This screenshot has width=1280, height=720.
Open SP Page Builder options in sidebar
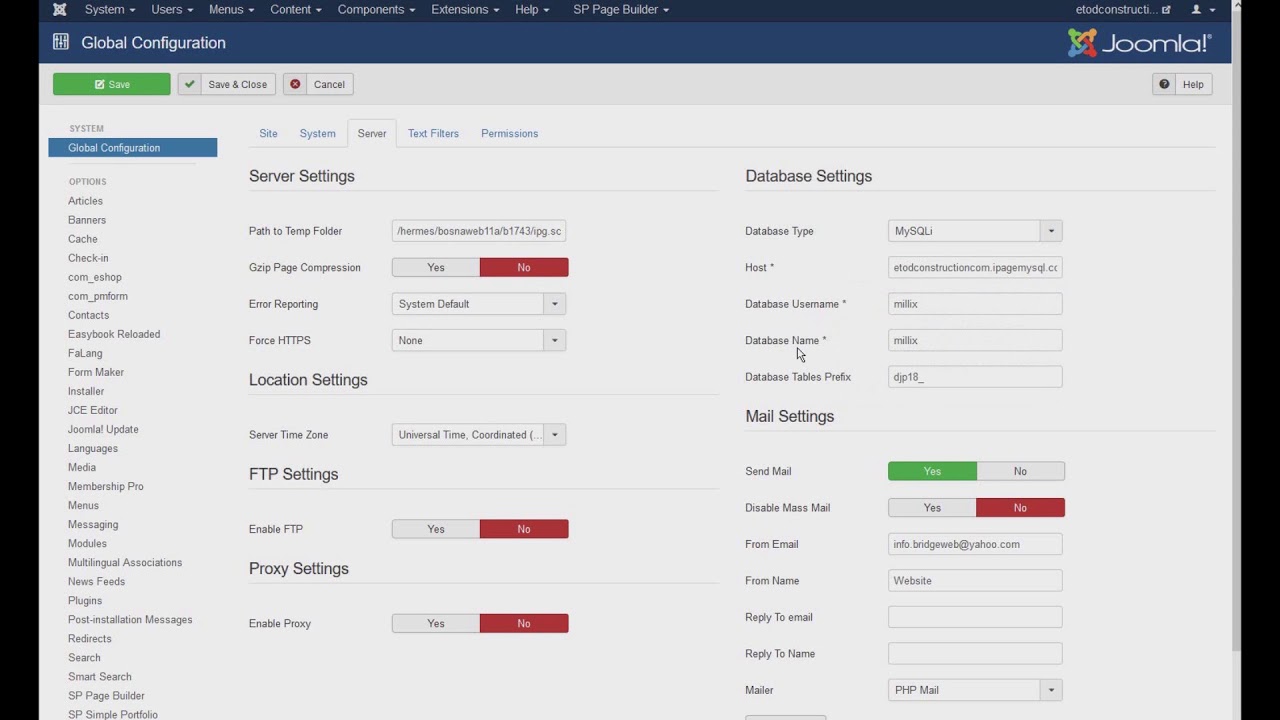click(x=106, y=695)
